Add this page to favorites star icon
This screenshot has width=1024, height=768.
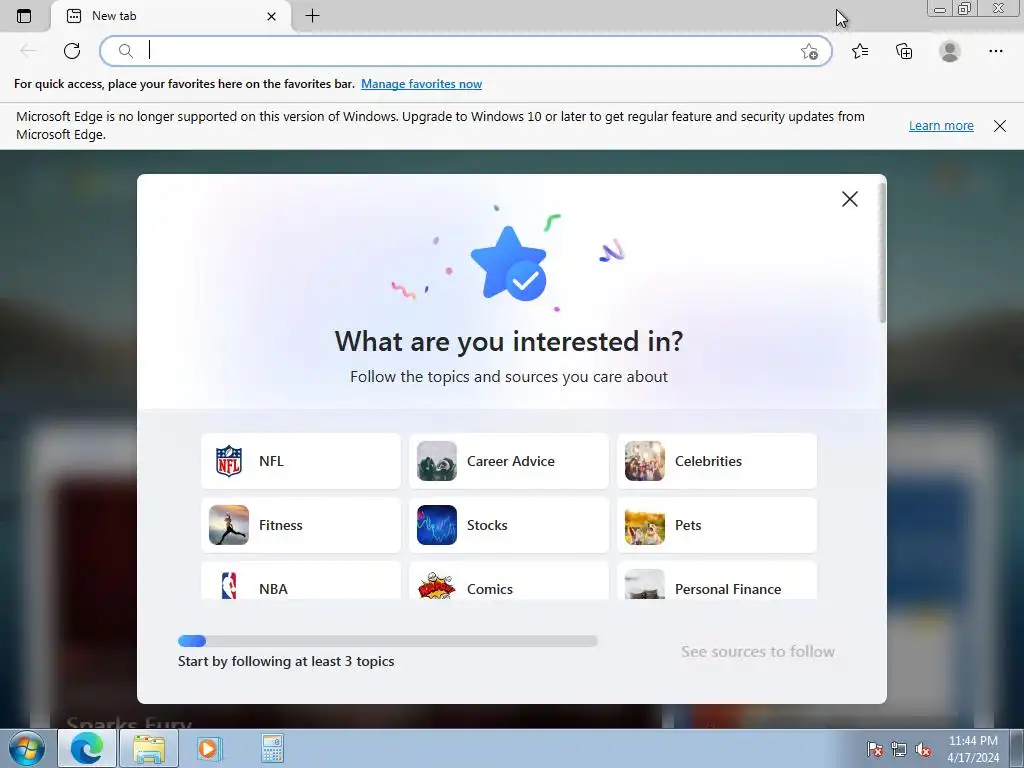click(x=809, y=52)
